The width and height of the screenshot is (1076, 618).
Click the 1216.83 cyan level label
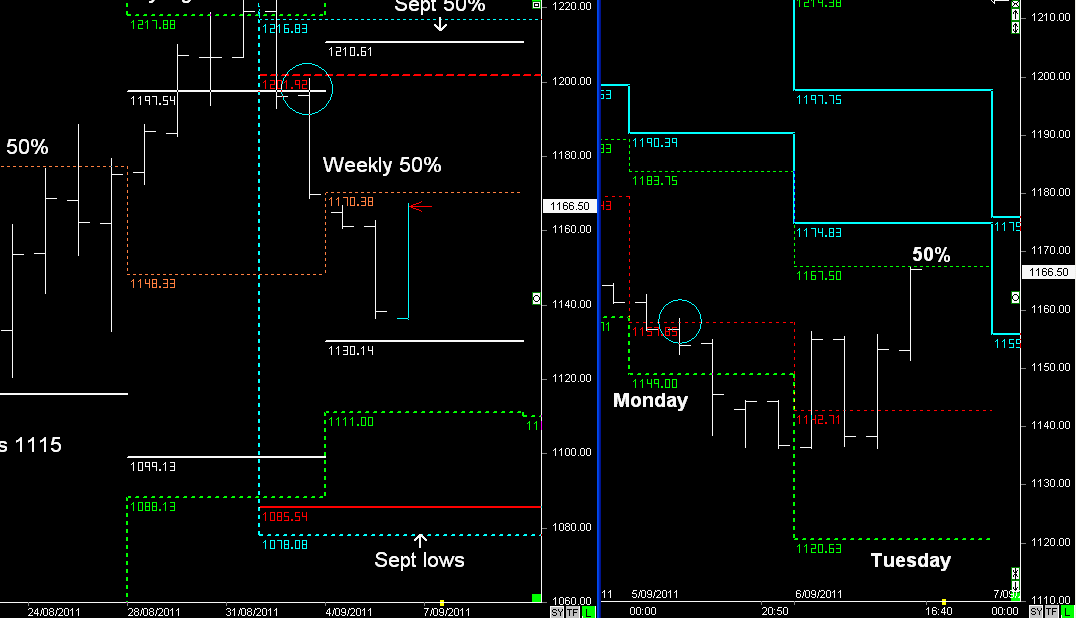(x=285, y=29)
